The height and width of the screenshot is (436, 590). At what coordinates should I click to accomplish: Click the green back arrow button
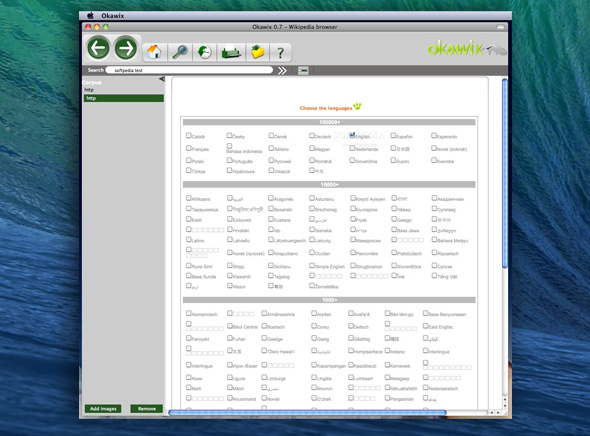click(x=99, y=48)
